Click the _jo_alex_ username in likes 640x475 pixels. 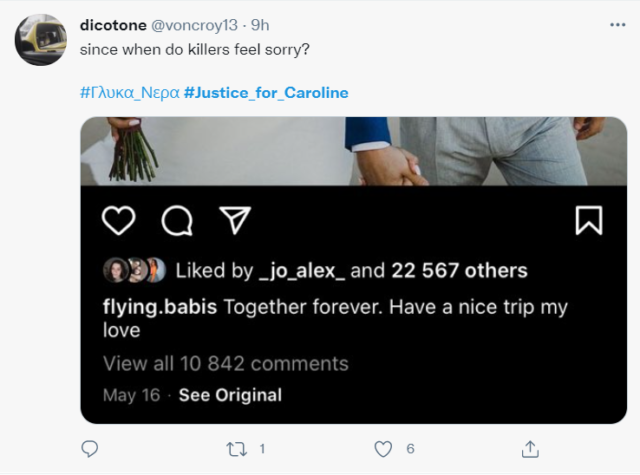(299, 271)
